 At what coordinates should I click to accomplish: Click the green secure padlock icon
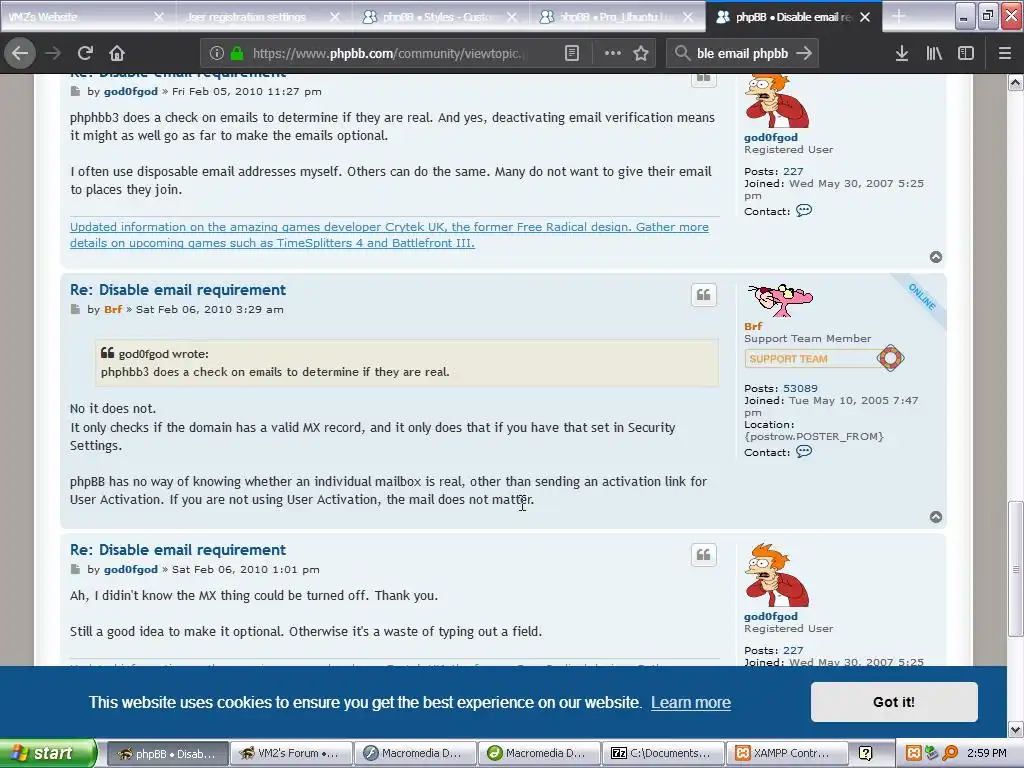click(x=237, y=53)
